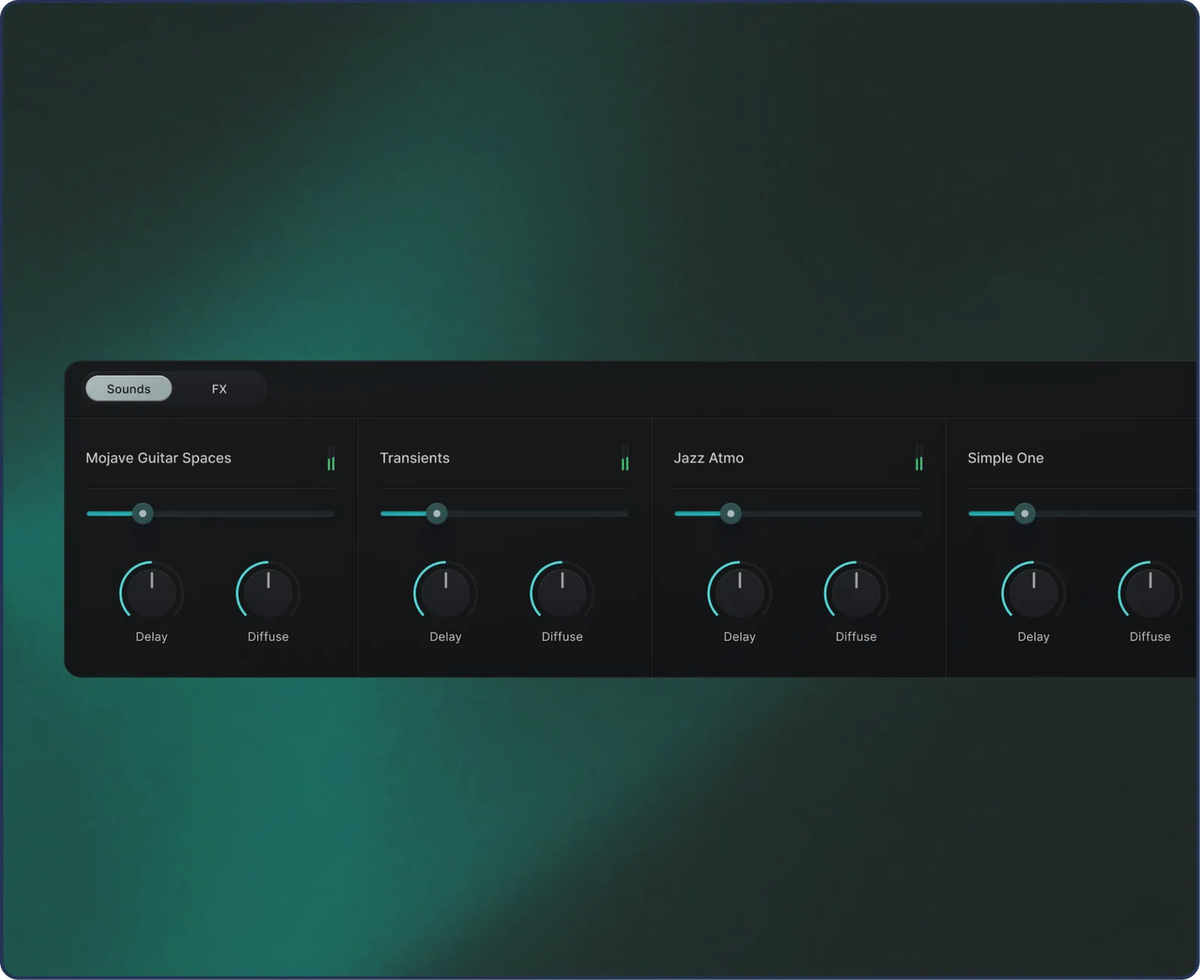Click the Simple One Diffuse knob

tap(1150, 592)
